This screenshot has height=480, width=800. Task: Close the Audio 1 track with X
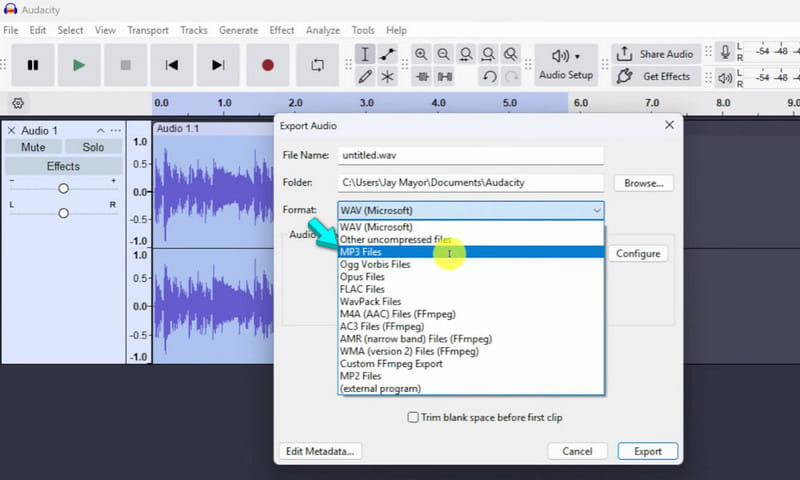click(x=11, y=131)
